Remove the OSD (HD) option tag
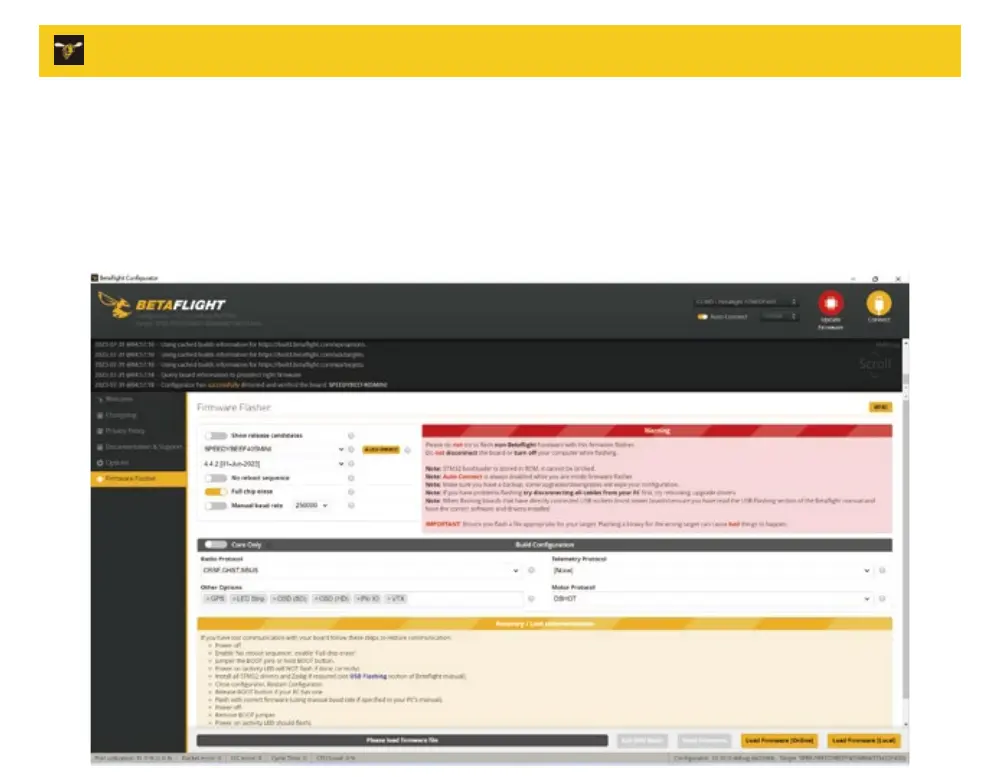Screen dimensions: 1000x777 click(x=316, y=598)
